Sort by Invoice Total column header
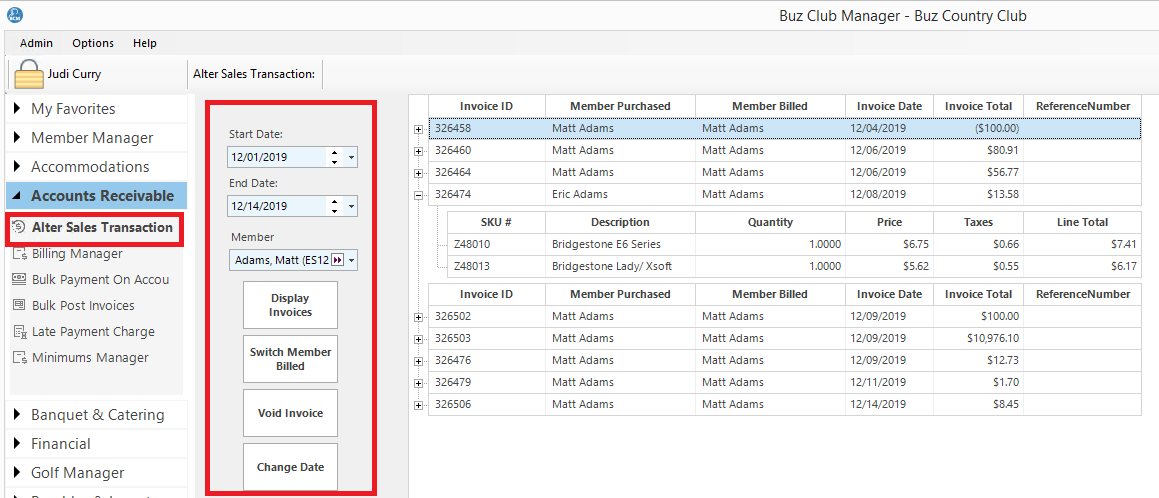Screen dimensions: 1159x498 click(x=978, y=106)
